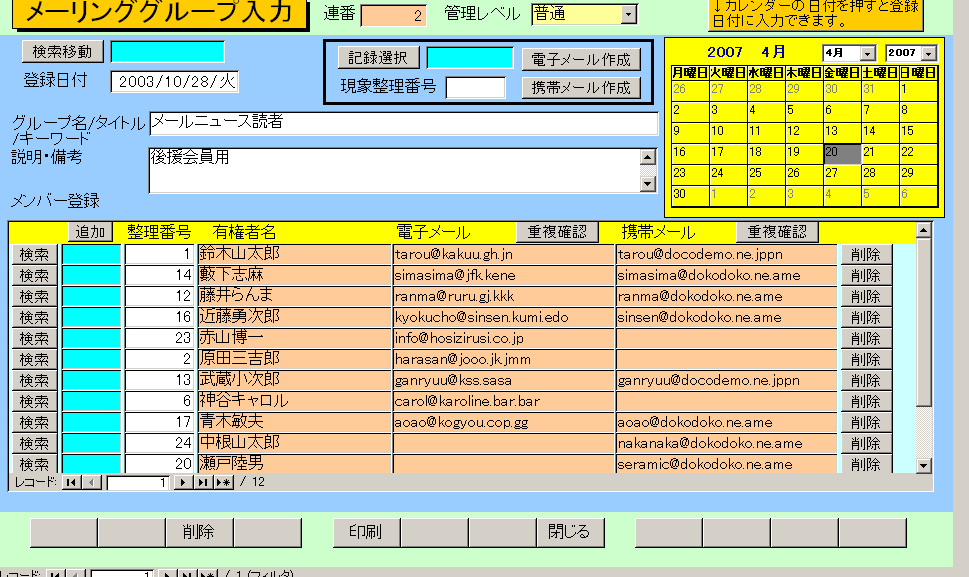Click 検索 button in 近藤勇次郎 row
This screenshot has width=969, height=577.
34,318
